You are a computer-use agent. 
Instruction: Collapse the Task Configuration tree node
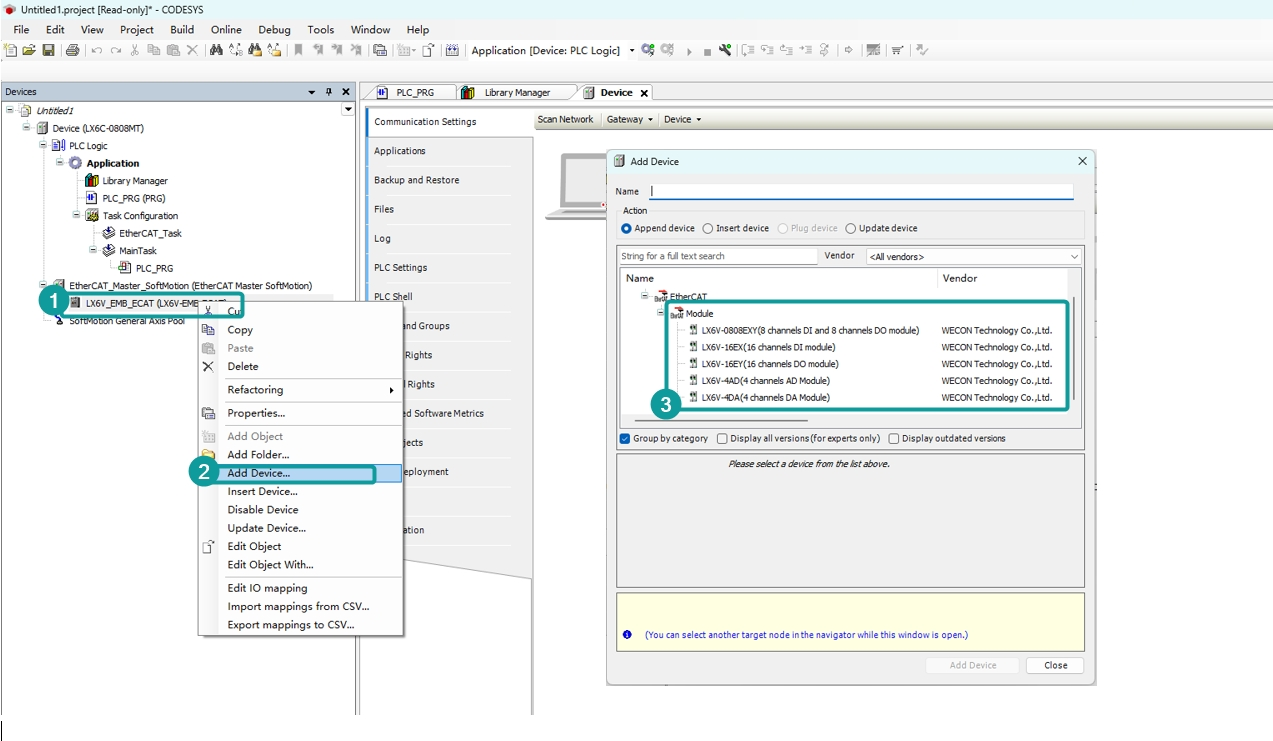tap(77, 215)
